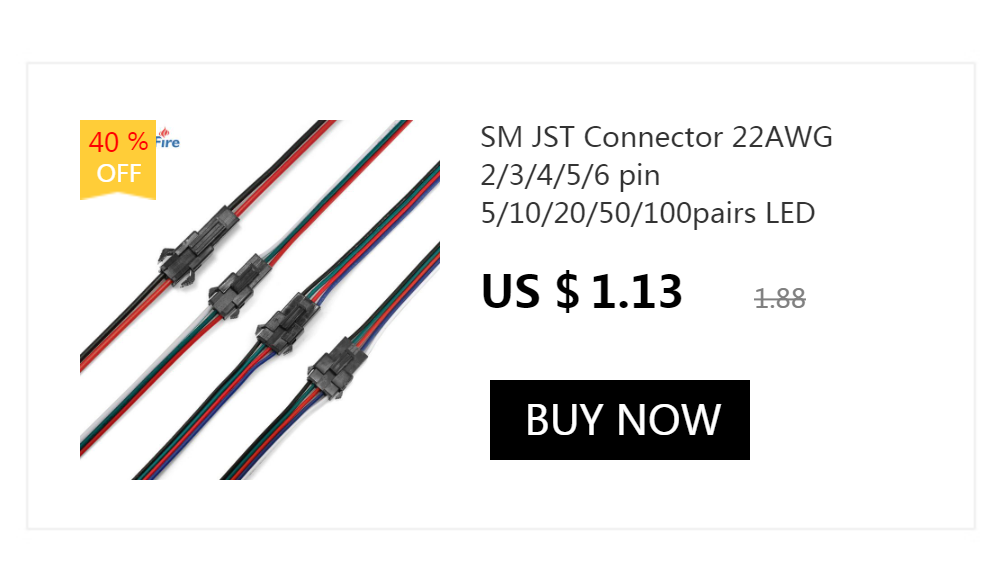Viewport: 1000px width, 580px height.
Task: Click the yellow 40 % OFF badge
Action: click(118, 160)
